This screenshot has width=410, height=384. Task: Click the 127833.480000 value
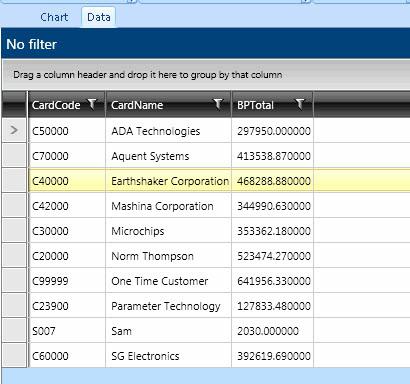tap(274, 306)
